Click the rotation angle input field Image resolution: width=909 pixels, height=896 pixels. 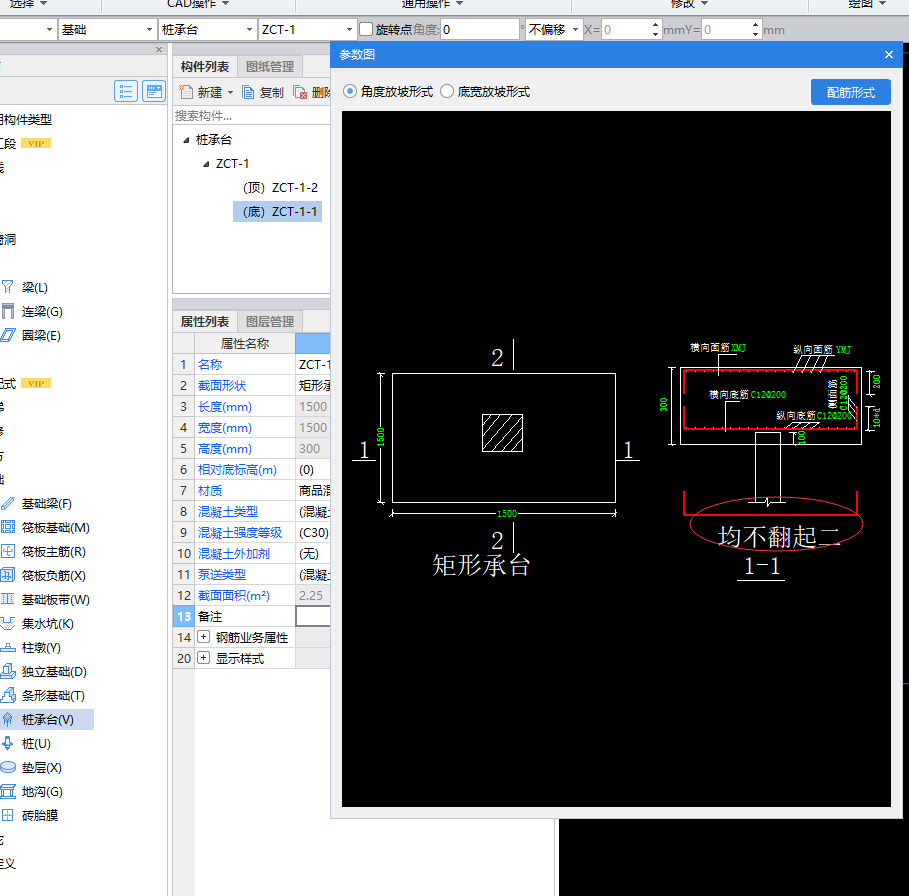point(480,30)
